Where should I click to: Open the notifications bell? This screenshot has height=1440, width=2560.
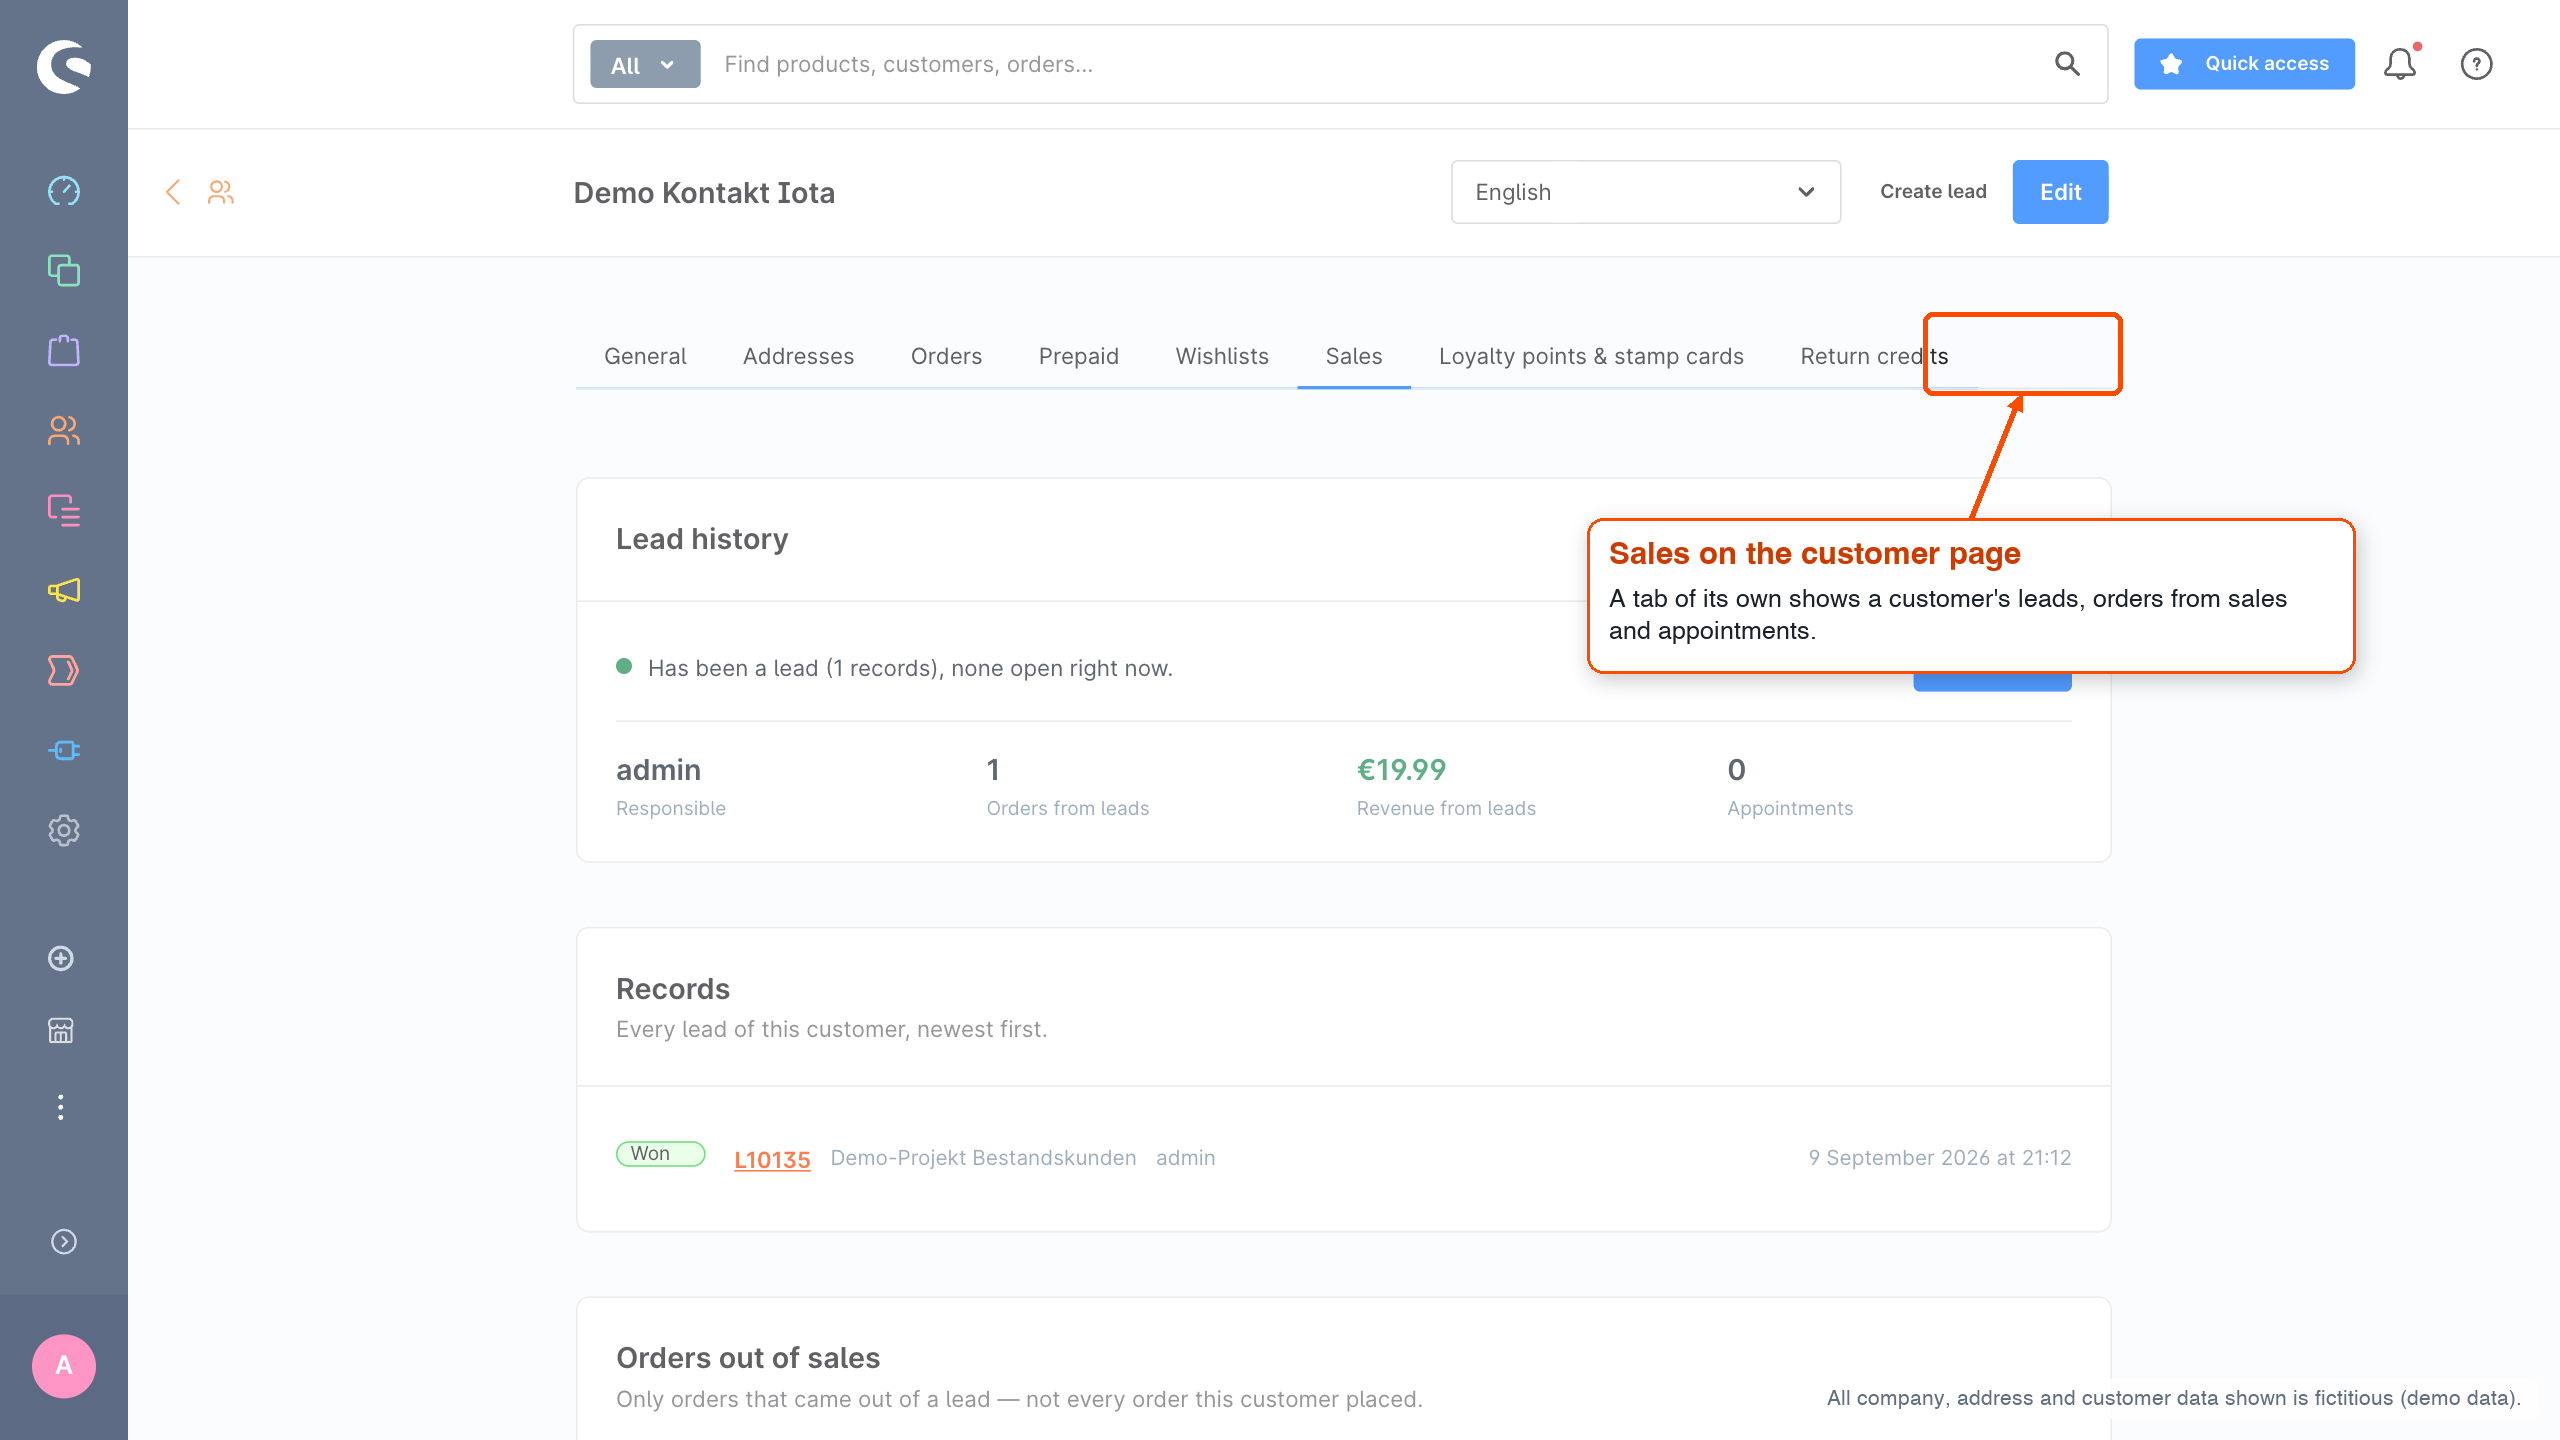2400,64
